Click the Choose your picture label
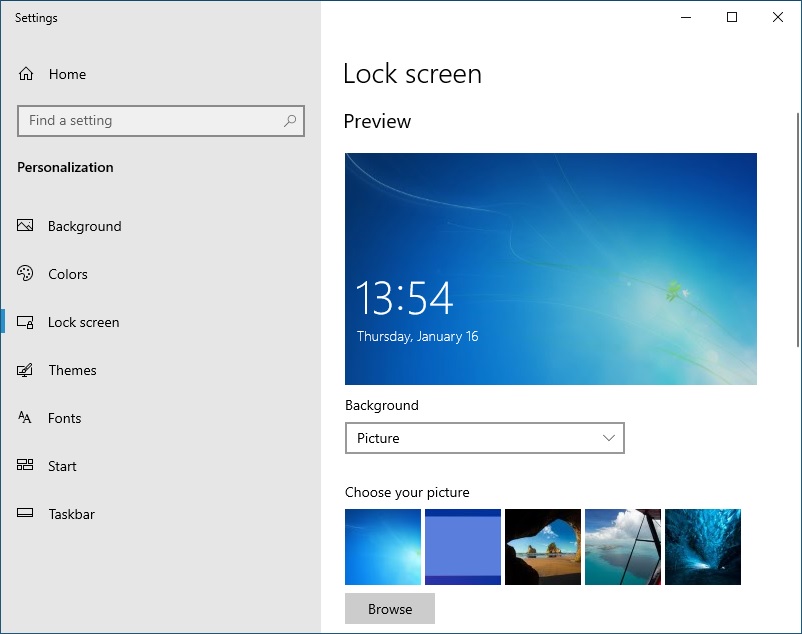802x634 pixels. pos(407,492)
